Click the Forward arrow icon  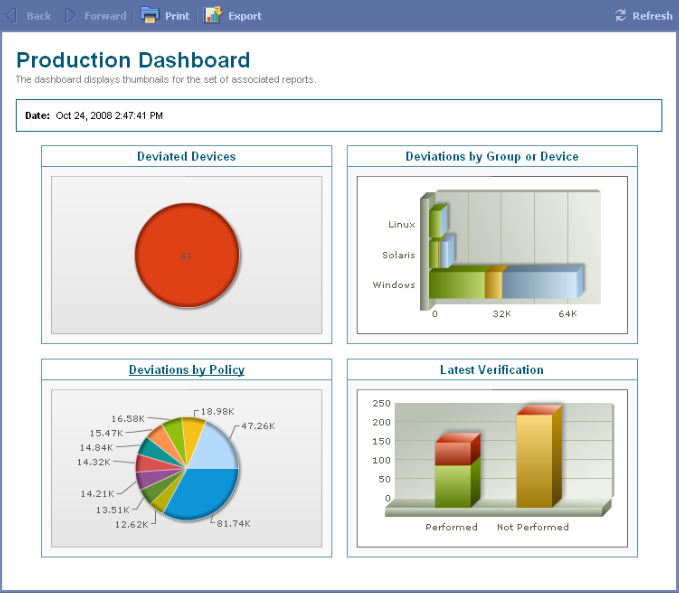click(x=71, y=15)
